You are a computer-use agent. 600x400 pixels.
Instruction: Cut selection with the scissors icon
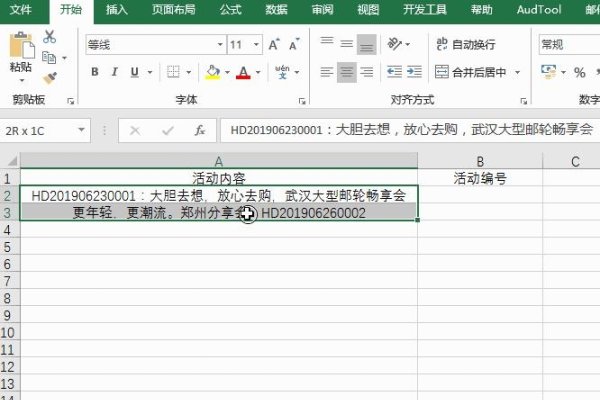49,37
